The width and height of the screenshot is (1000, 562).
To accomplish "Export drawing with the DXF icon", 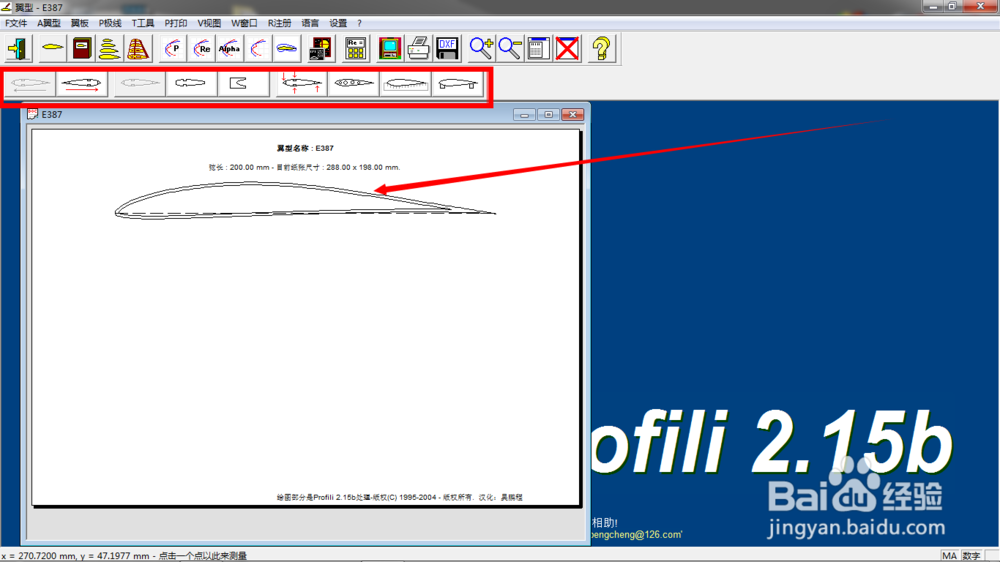I will click(x=447, y=48).
